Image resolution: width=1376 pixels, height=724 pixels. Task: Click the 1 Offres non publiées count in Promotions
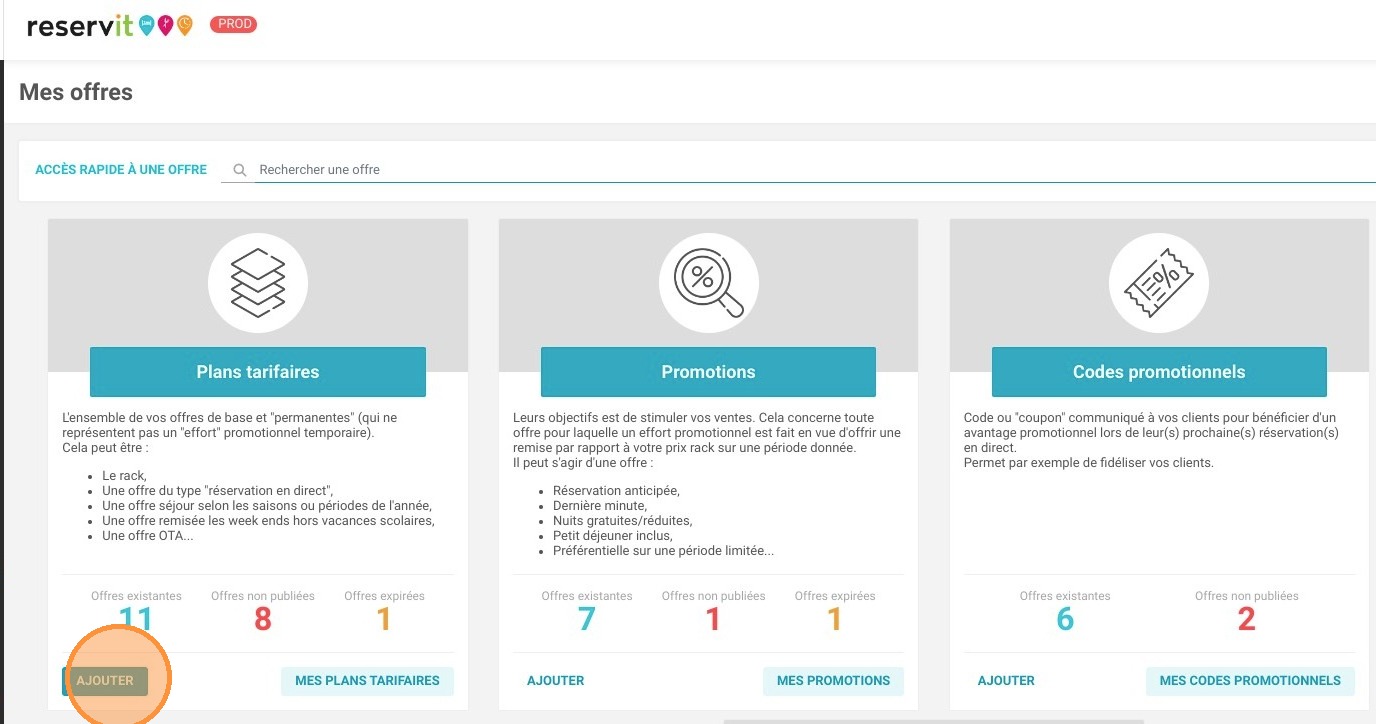coord(713,620)
